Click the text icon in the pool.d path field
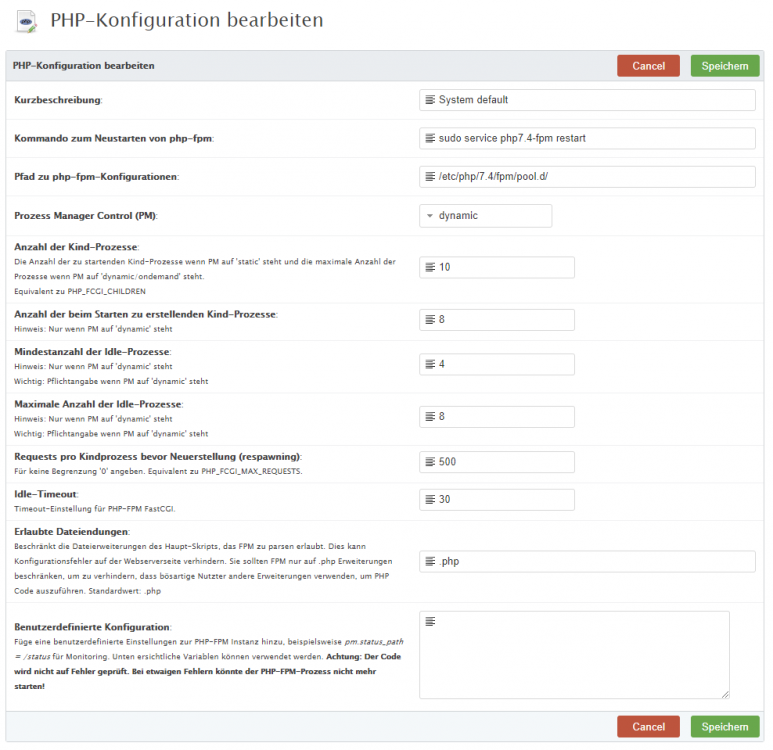This screenshot has width=773, height=750. tap(430, 177)
